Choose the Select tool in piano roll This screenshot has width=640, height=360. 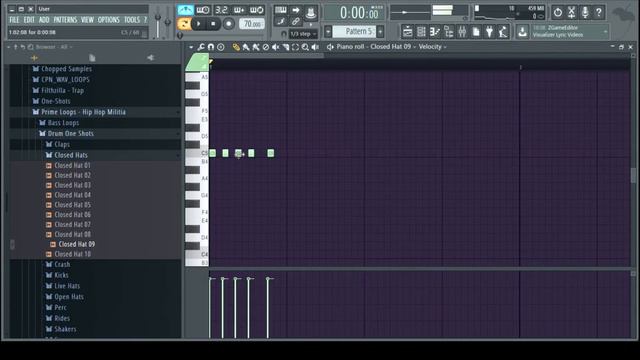(296, 47)
